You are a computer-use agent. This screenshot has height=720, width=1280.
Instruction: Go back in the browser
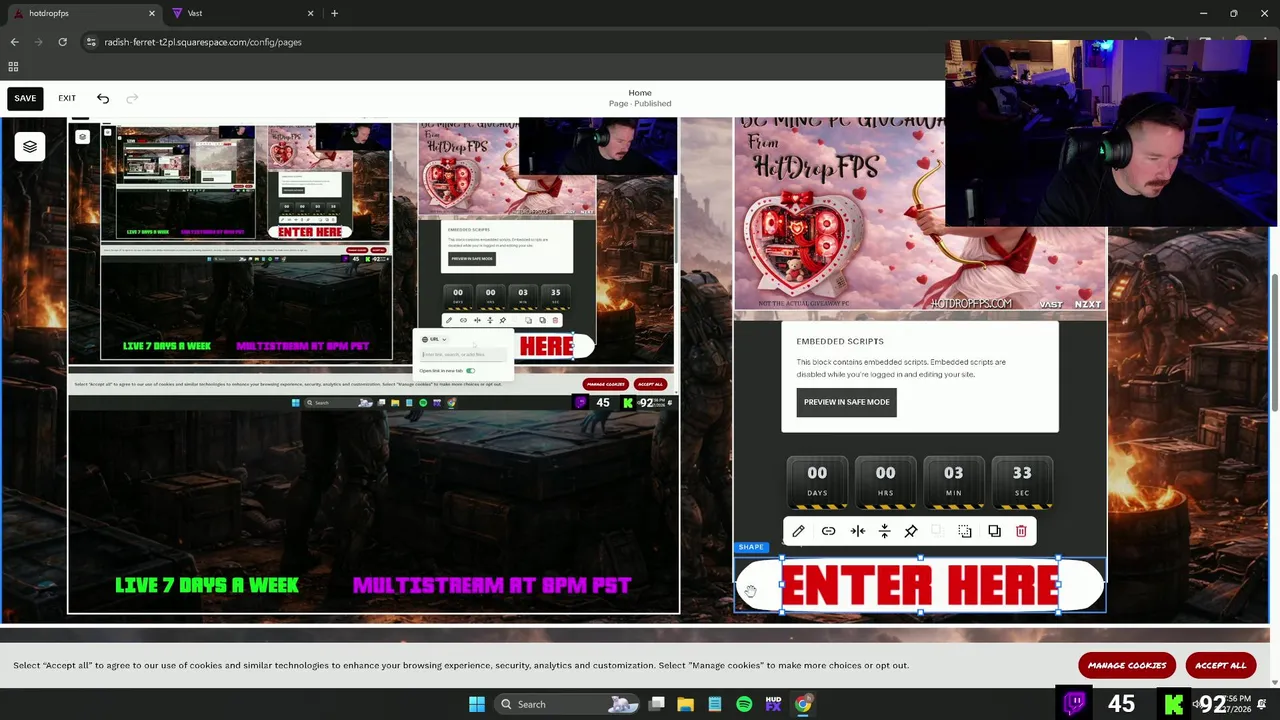click(14, 42)
